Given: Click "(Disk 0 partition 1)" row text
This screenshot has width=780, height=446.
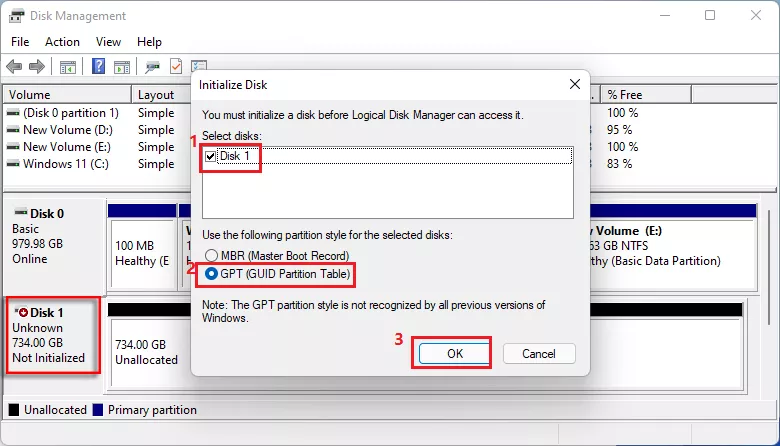Looking at the screenshot, I should [71, 113].
